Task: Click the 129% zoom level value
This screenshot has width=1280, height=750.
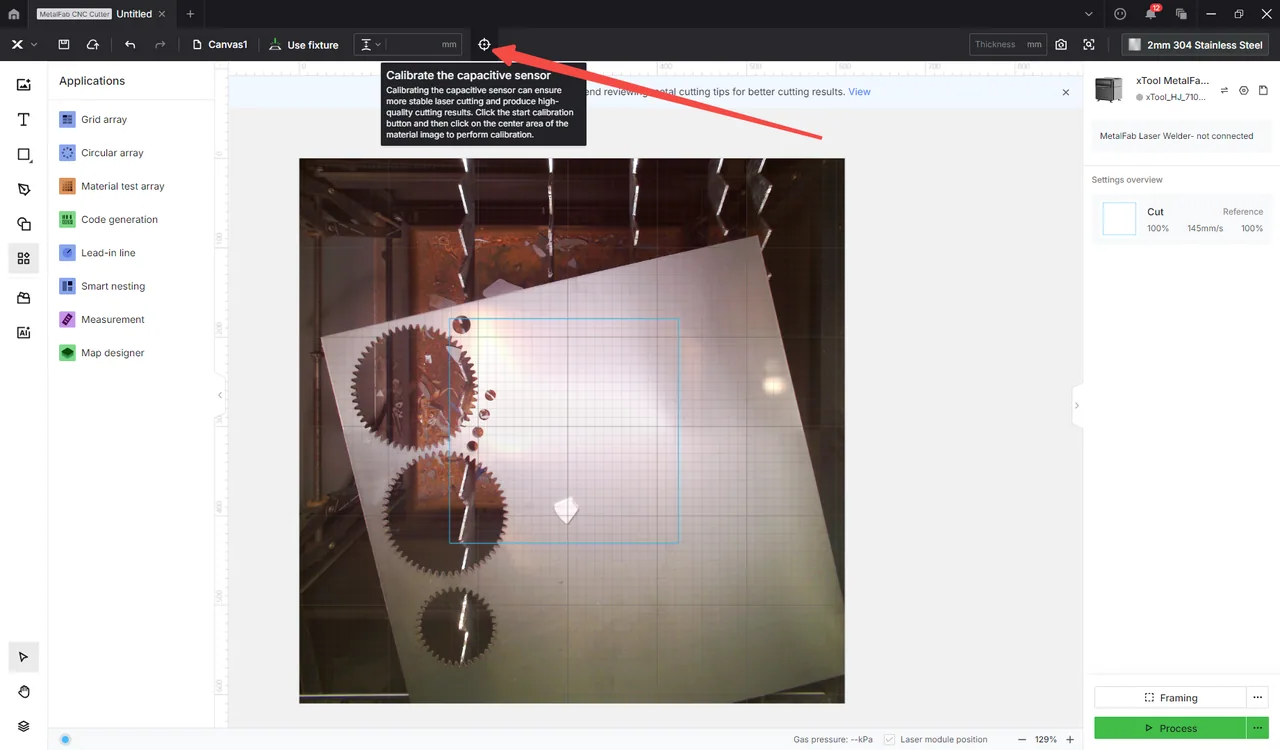Action: (x=1046, y=740)
